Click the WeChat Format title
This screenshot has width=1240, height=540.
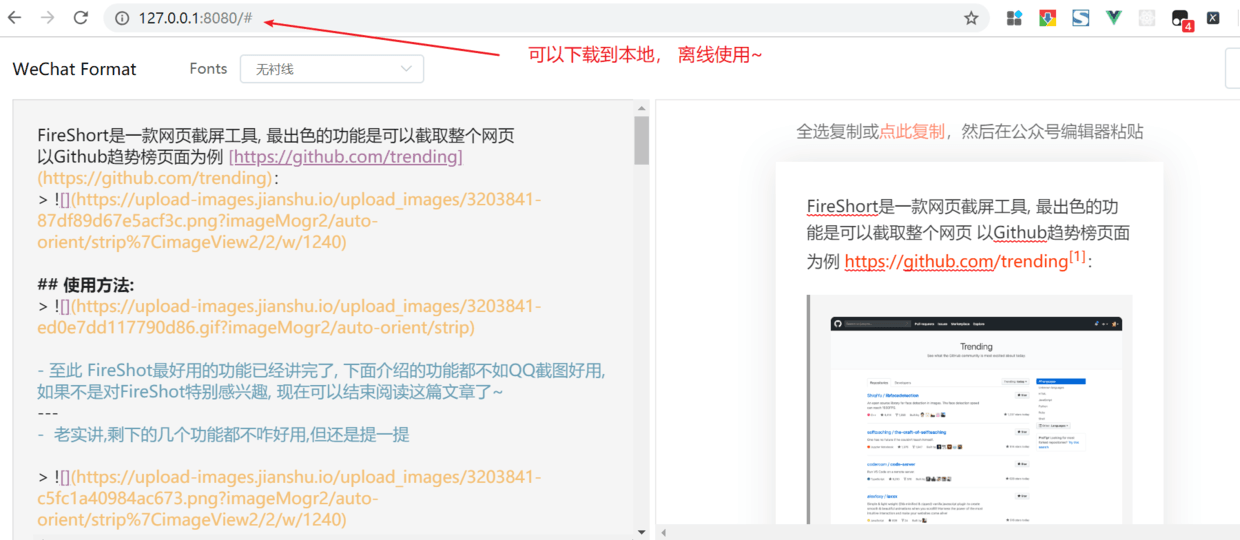coord(74,69)
